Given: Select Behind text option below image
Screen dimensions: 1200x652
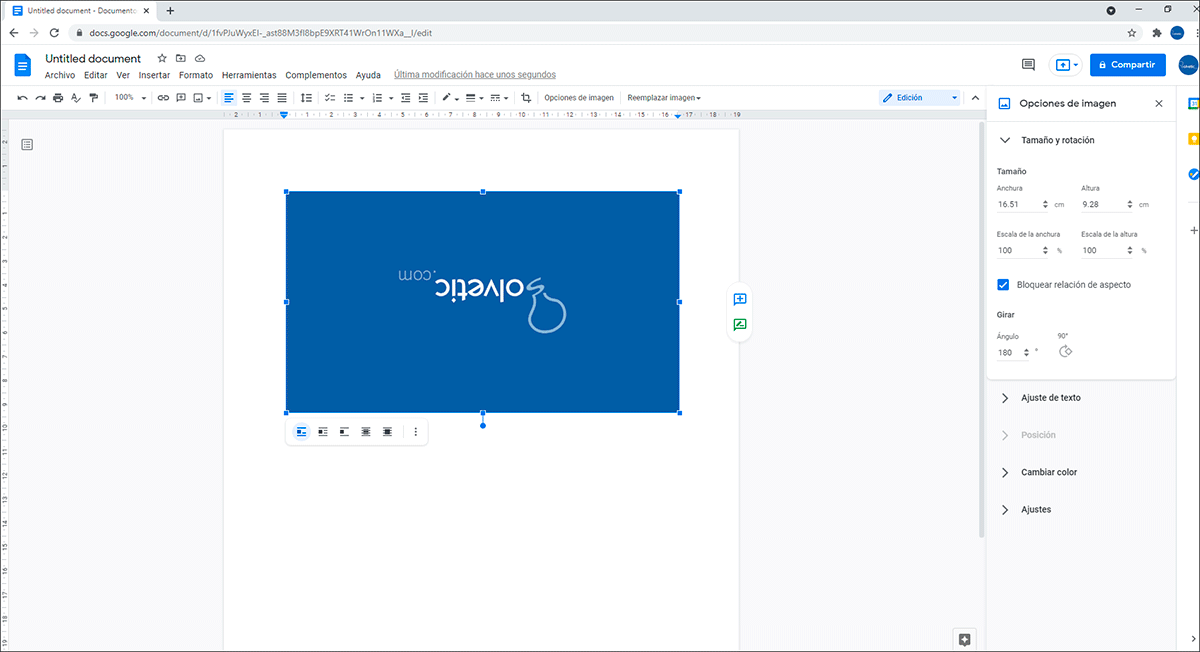Looking at the screenshot, I should [x=366, y=432].
